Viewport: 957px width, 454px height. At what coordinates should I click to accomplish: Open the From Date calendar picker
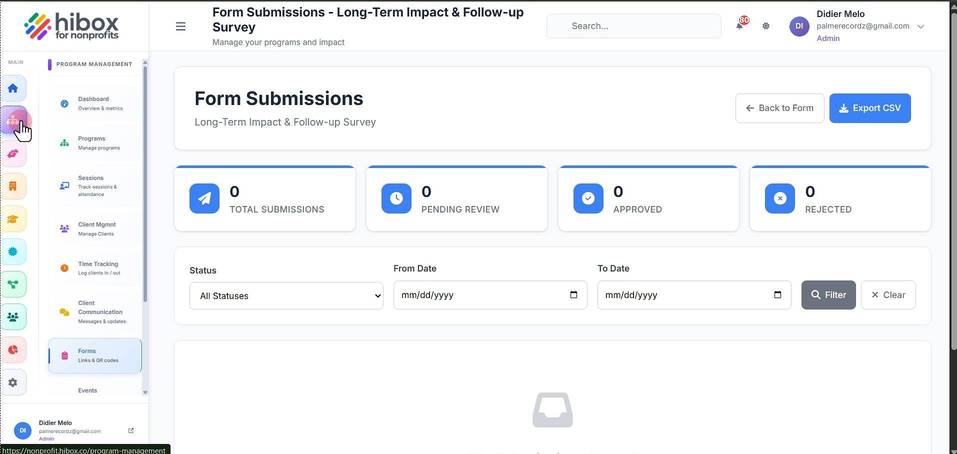[573, 295]
